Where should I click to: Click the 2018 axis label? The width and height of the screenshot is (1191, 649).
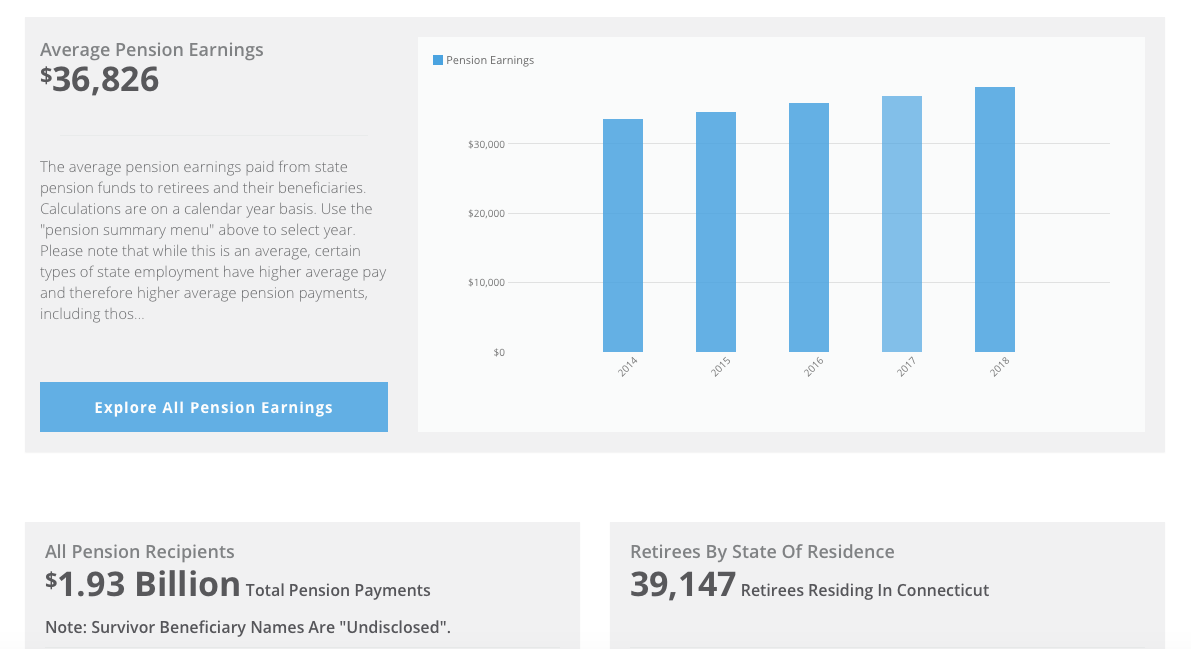click(995, 368)
